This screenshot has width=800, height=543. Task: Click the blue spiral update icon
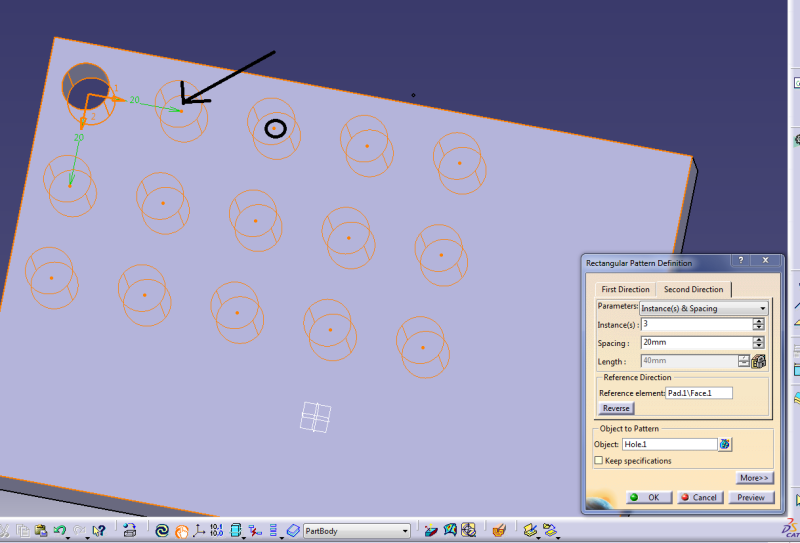click(162, 531)
